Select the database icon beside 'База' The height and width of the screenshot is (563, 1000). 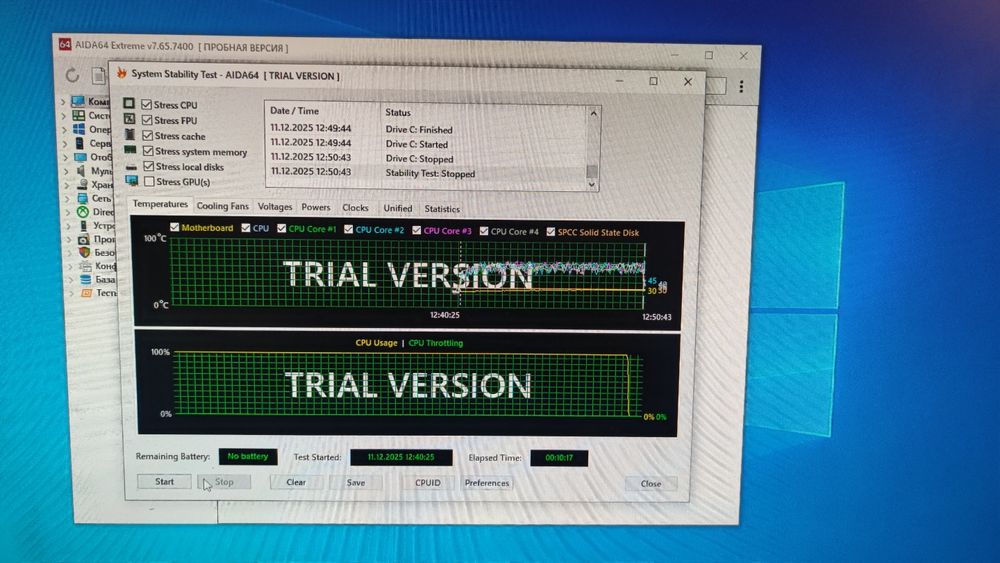click(85, 279)
